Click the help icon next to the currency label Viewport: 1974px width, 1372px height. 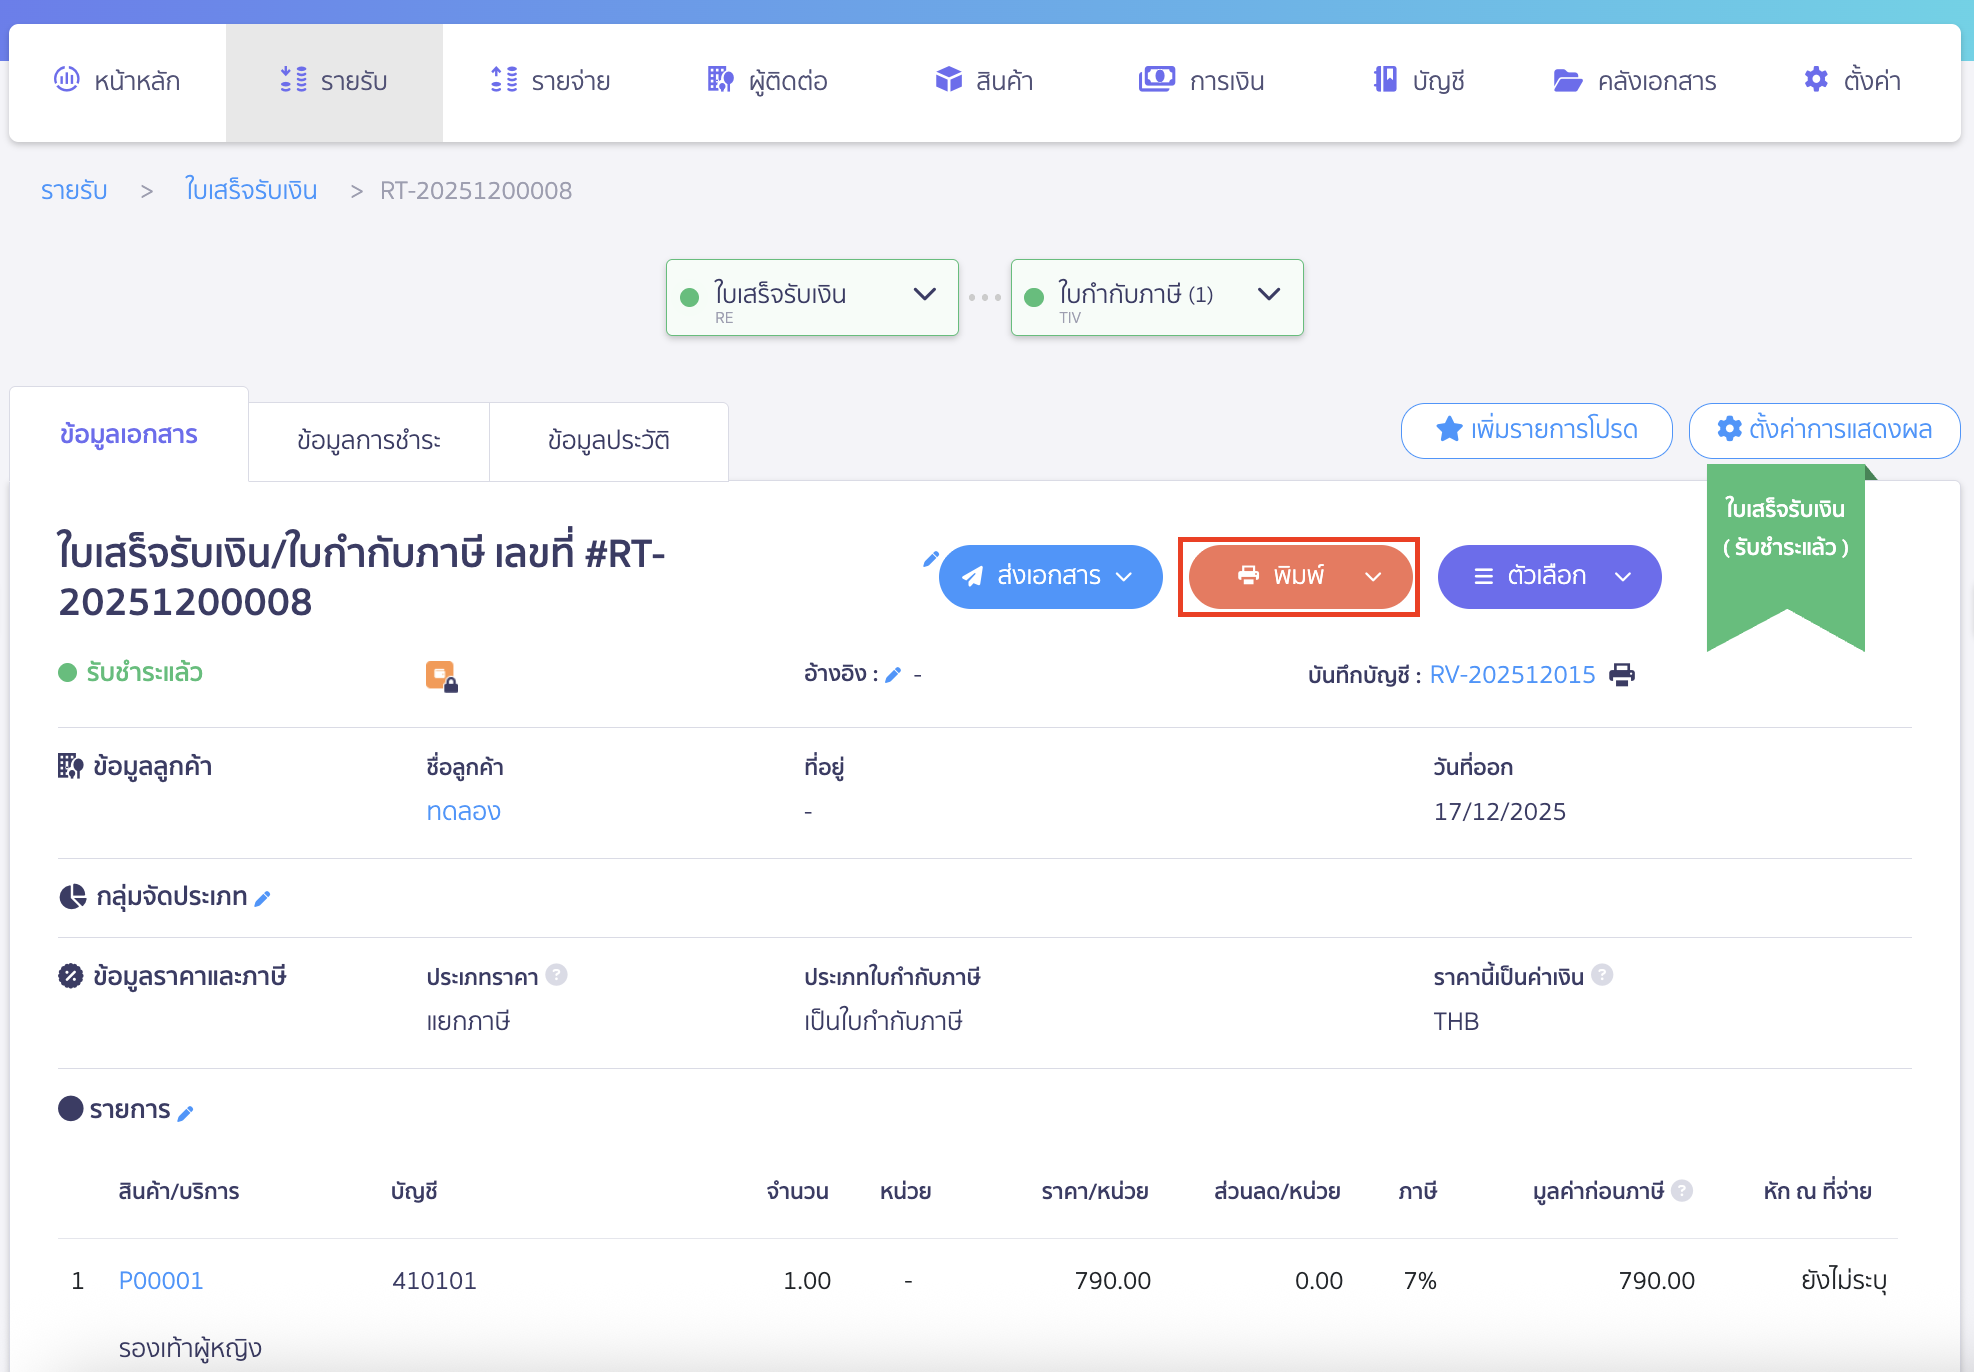tap(1602, 975)
